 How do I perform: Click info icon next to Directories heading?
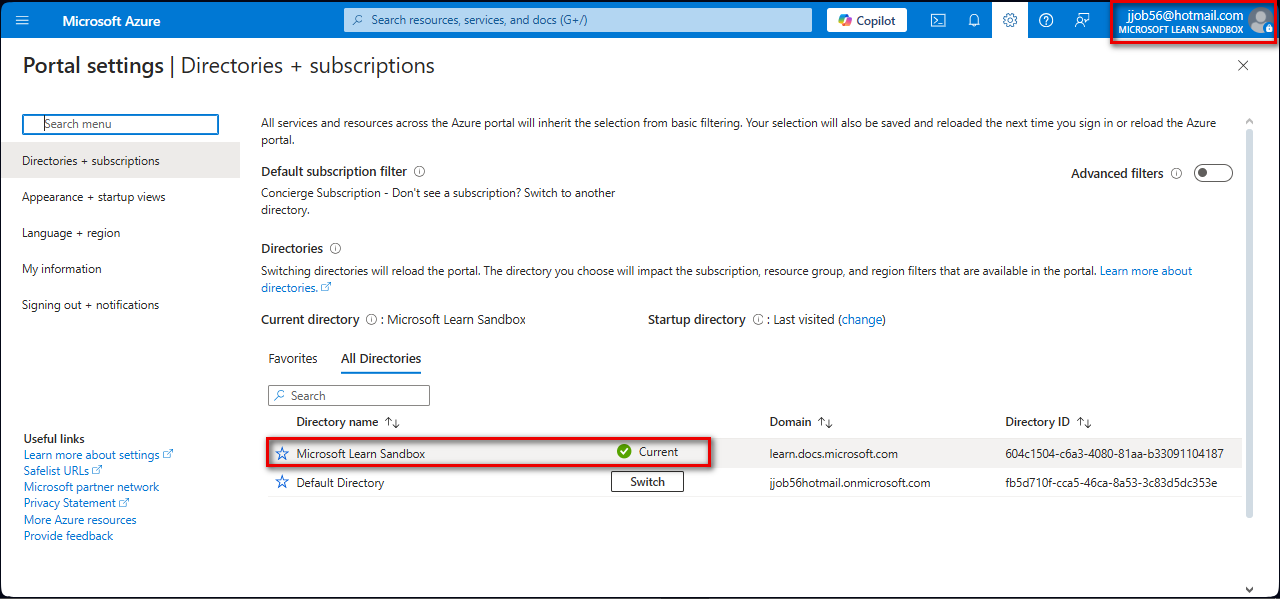pyautogui.click(x=335, y=248)
